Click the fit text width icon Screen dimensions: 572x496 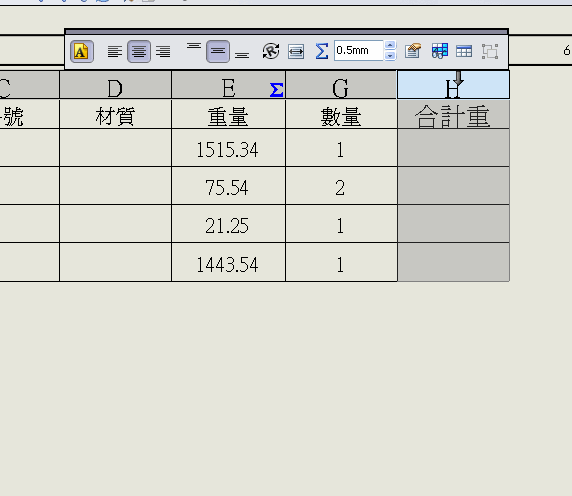tap(296, 51)
